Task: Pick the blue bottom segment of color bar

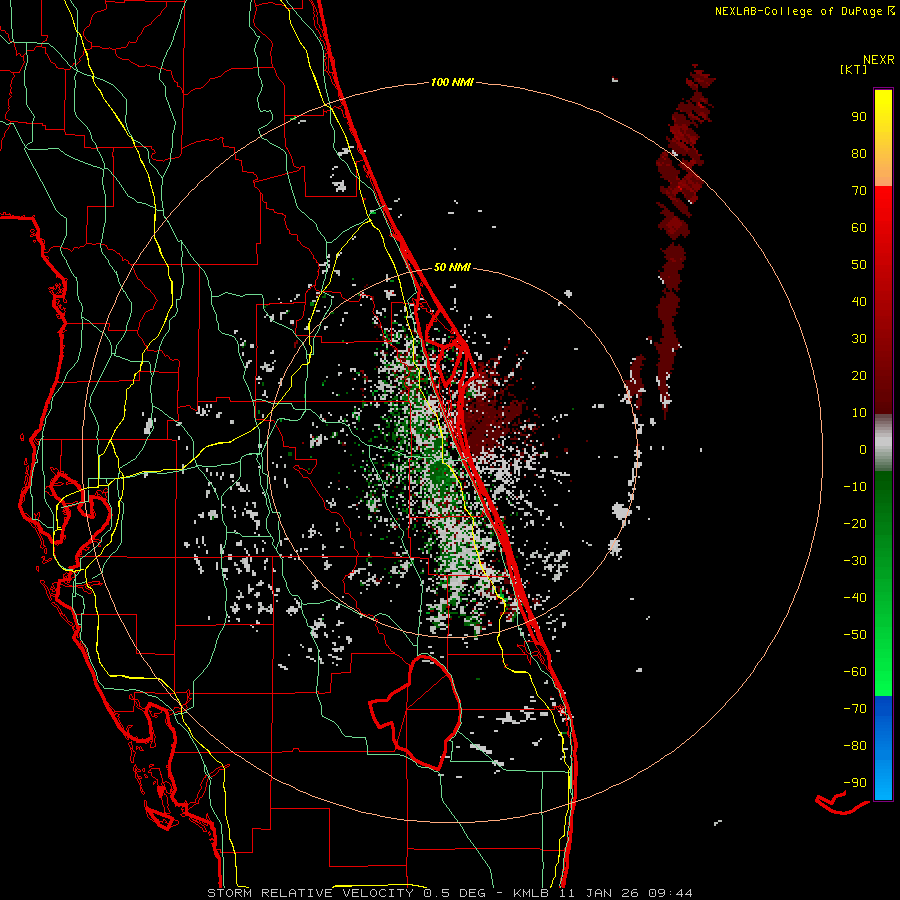Action: click(883, 748)
